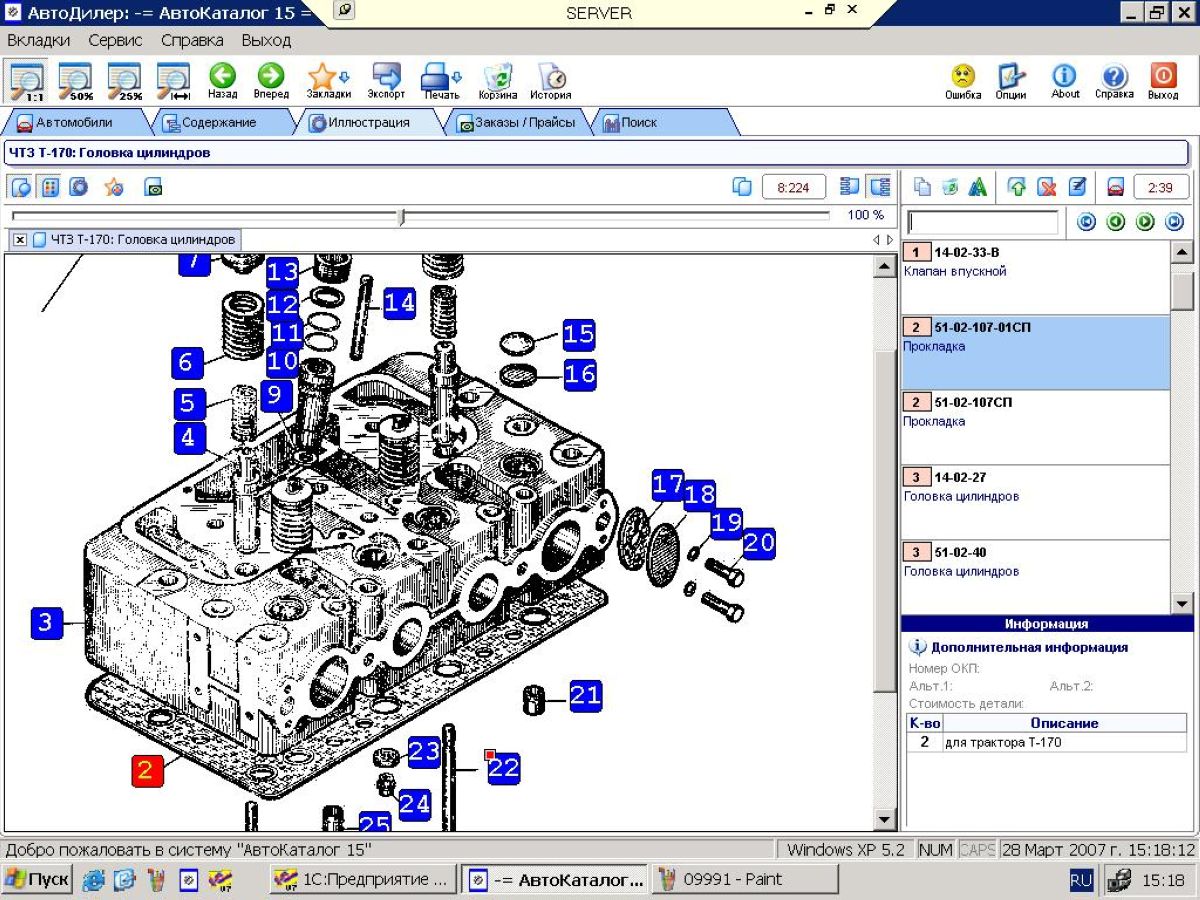Set zoom to 1:1 scale
1200x900 pixels.
click(26, 81)
